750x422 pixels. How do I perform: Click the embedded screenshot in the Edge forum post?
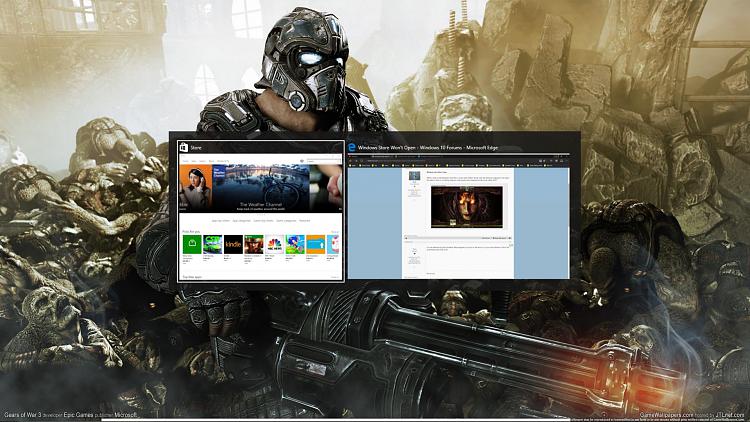(x=467, y=207)
